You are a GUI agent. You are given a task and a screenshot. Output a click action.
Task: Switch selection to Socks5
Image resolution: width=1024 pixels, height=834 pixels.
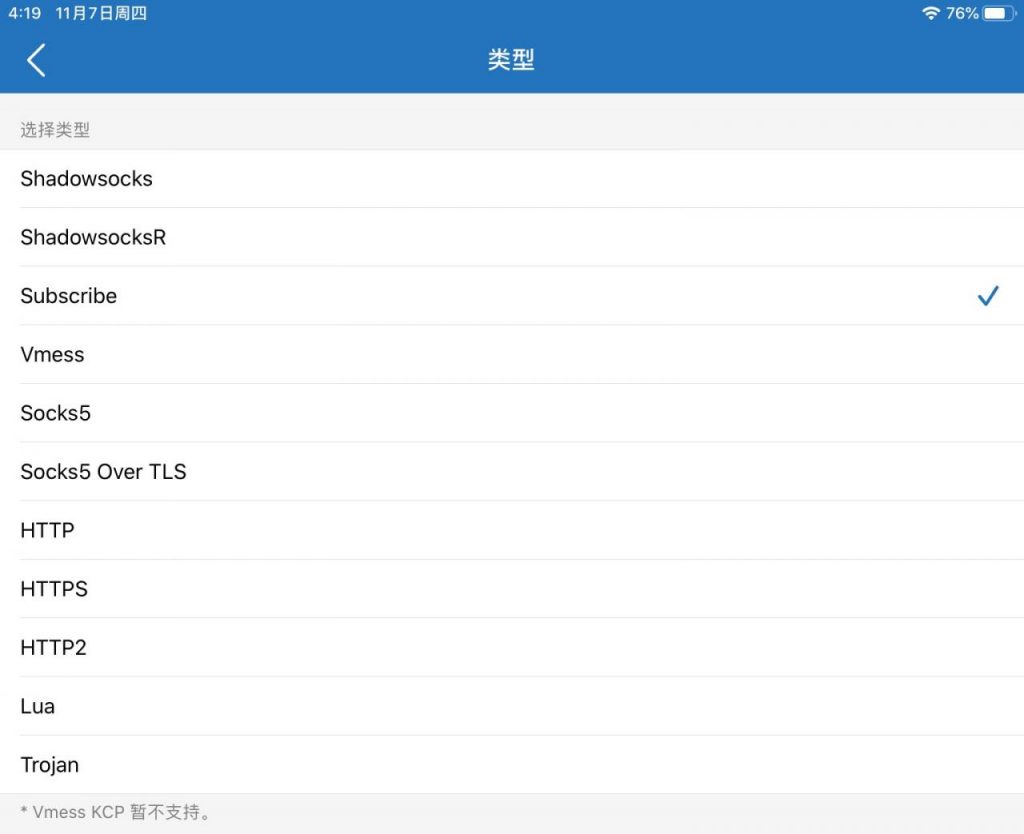[x=55, y=413]
